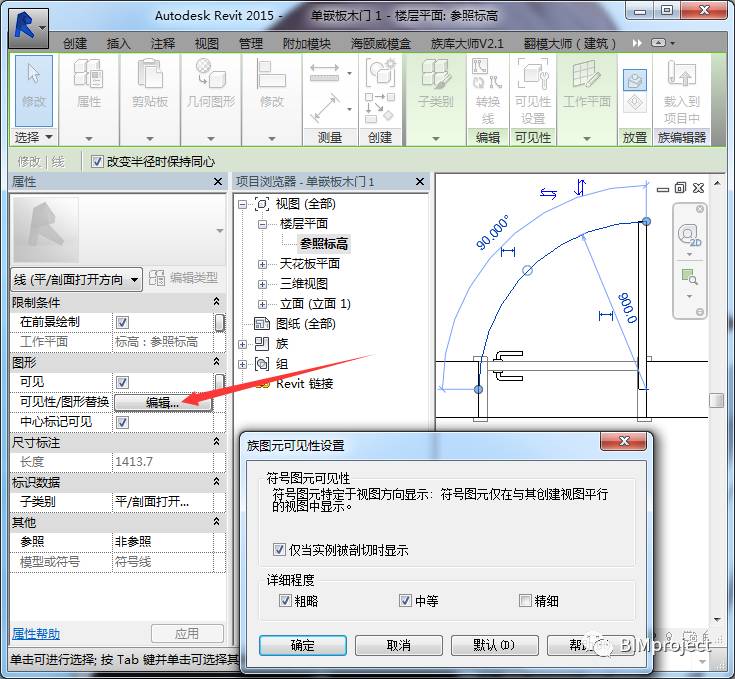Toggle show only when instance is cut

point(279,549)
